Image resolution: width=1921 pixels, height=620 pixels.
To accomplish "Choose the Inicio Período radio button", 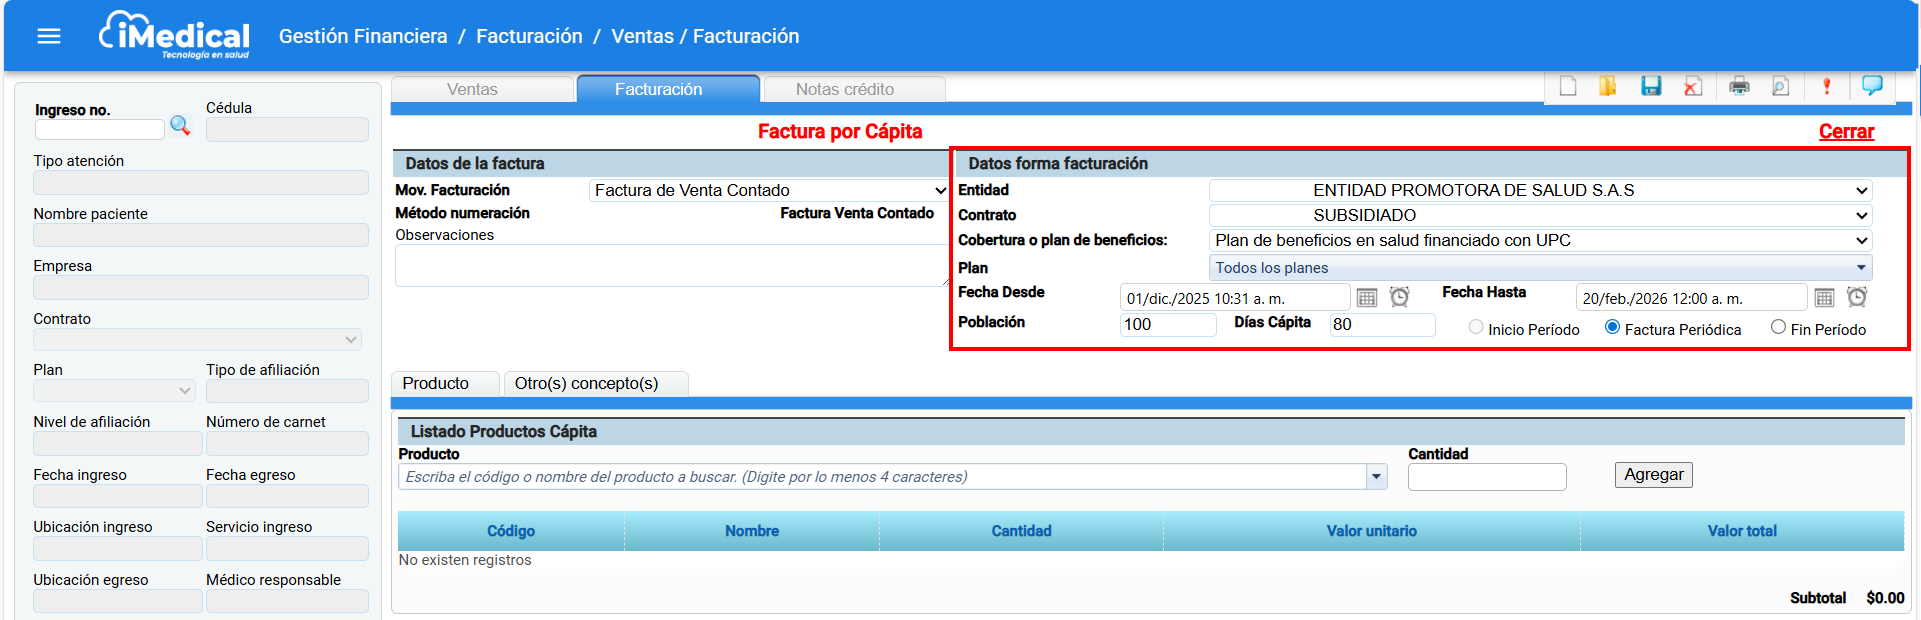I will [1476, 327].
